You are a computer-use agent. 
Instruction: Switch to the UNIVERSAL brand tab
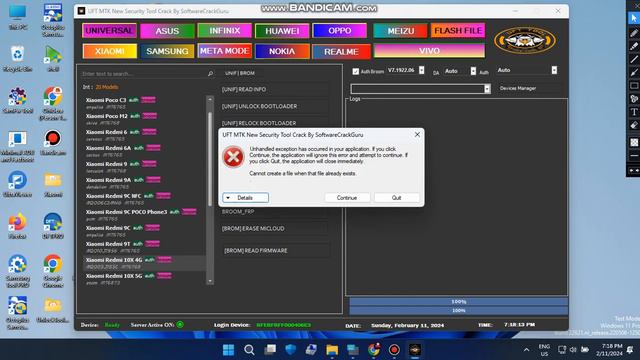(x=109, y=31)
